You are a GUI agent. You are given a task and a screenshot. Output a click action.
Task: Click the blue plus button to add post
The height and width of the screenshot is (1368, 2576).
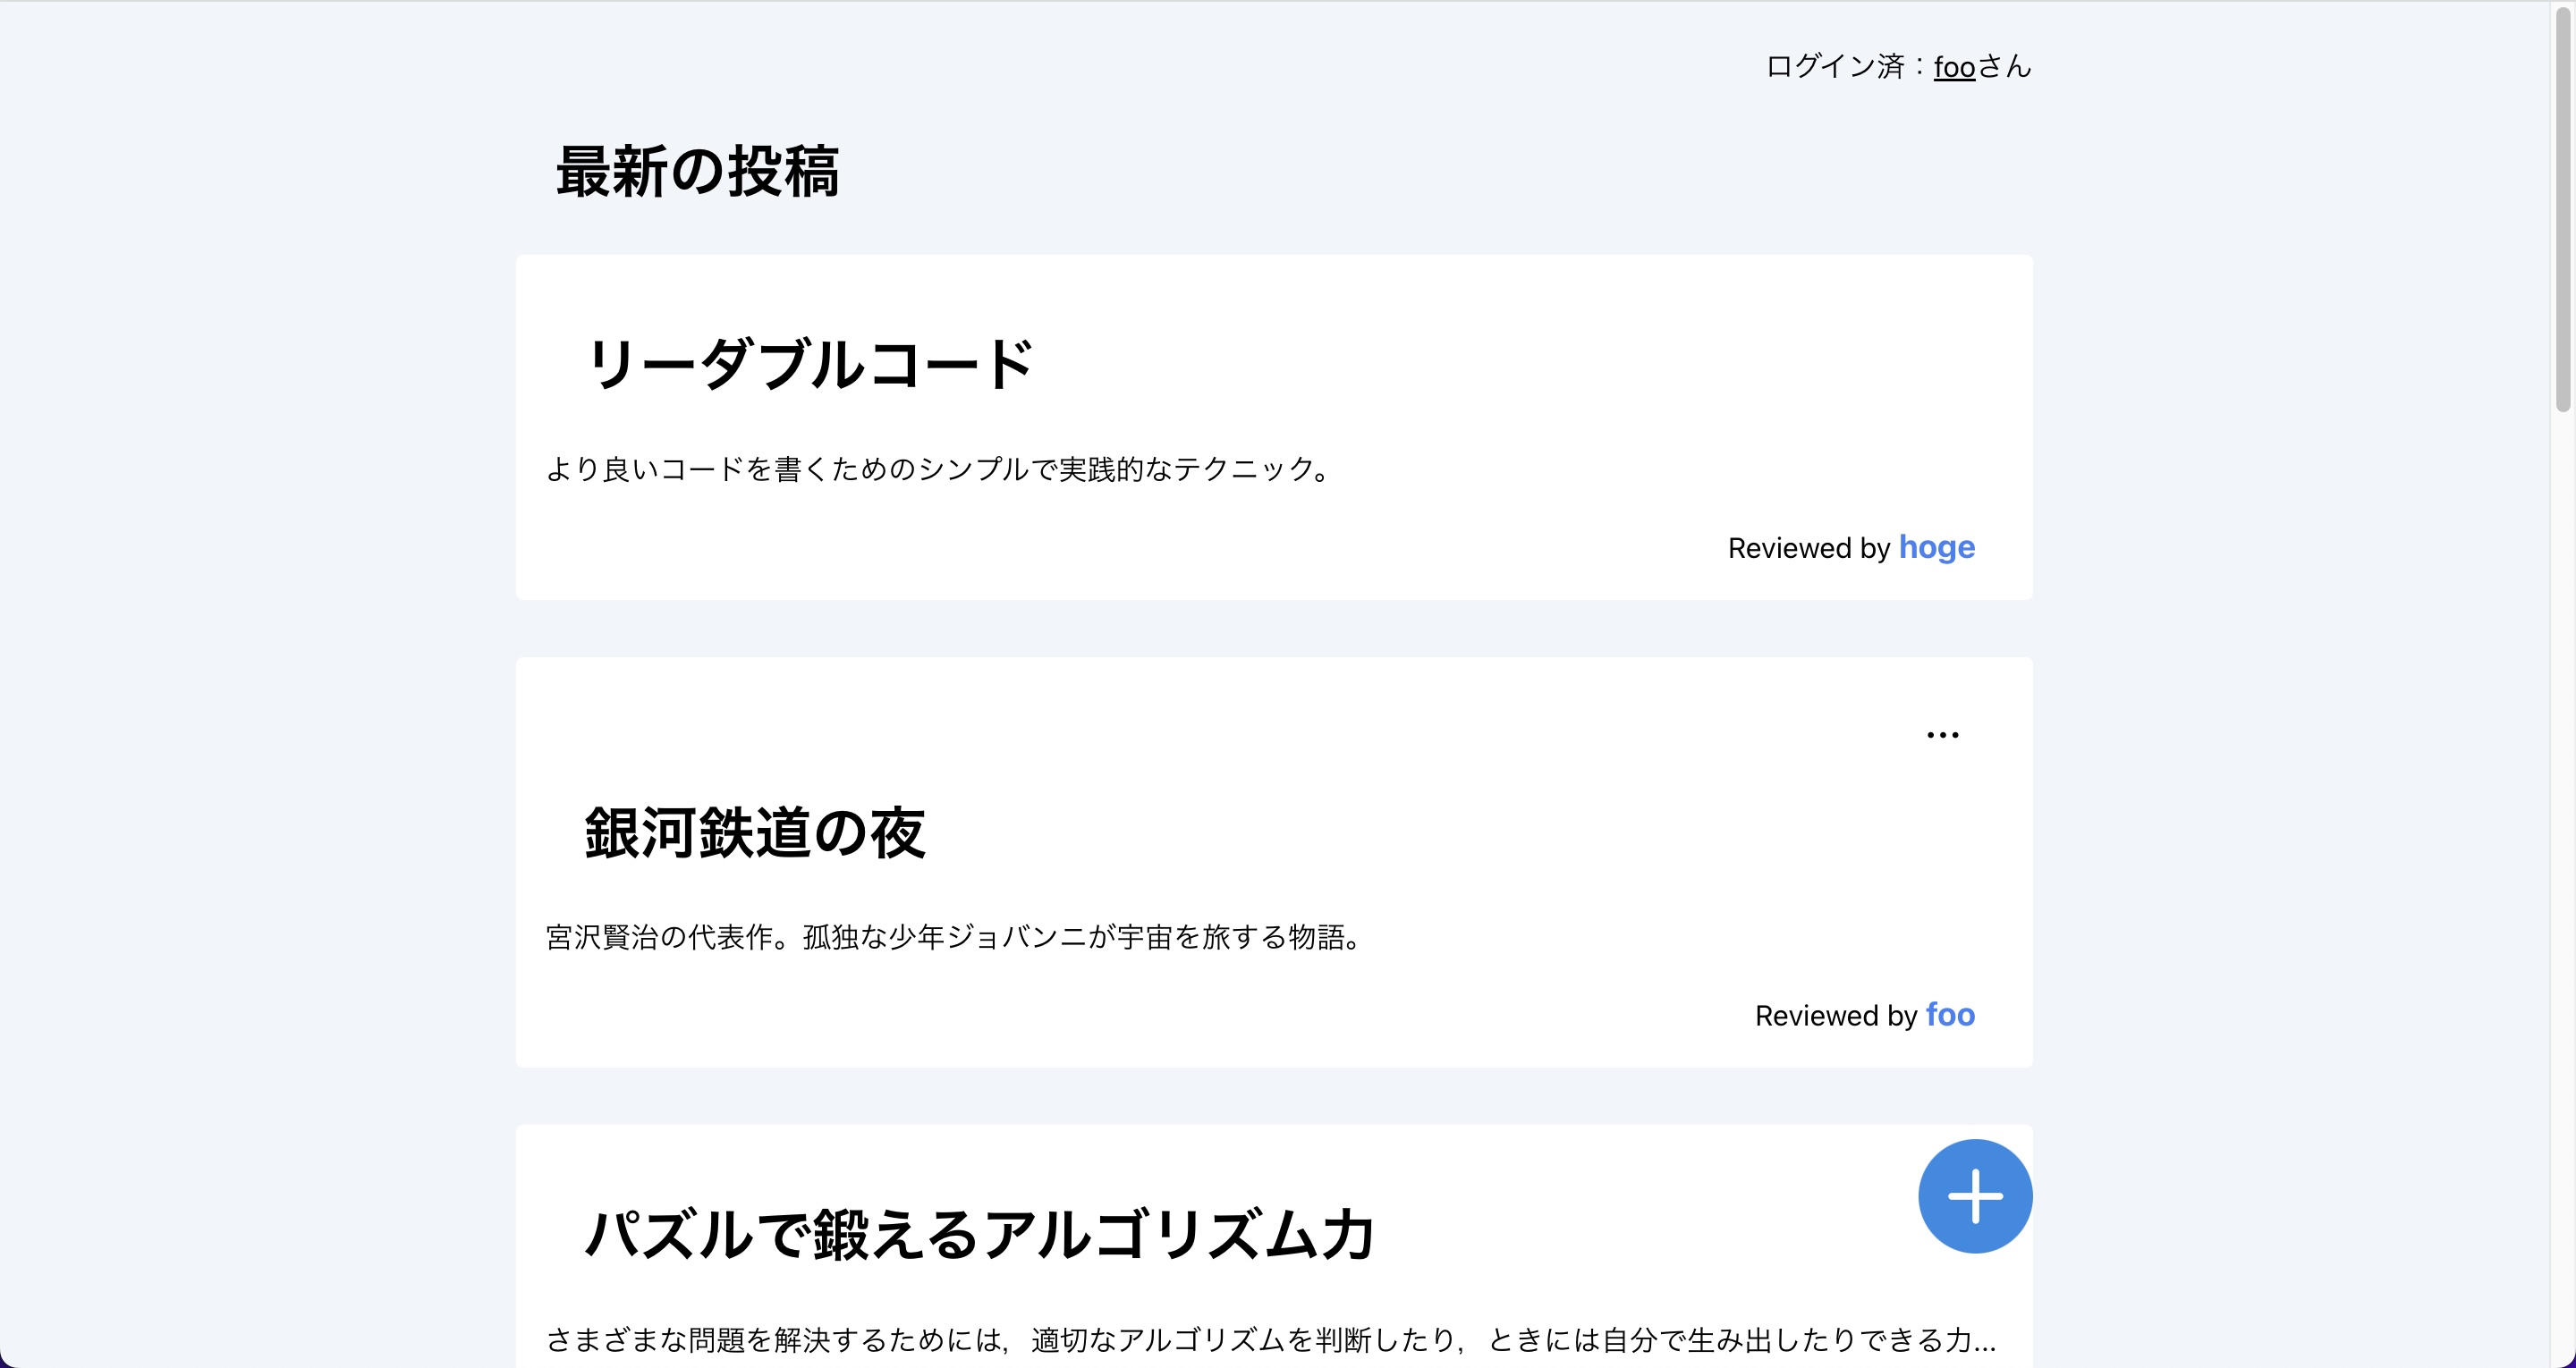(x=1975, y=1196)
